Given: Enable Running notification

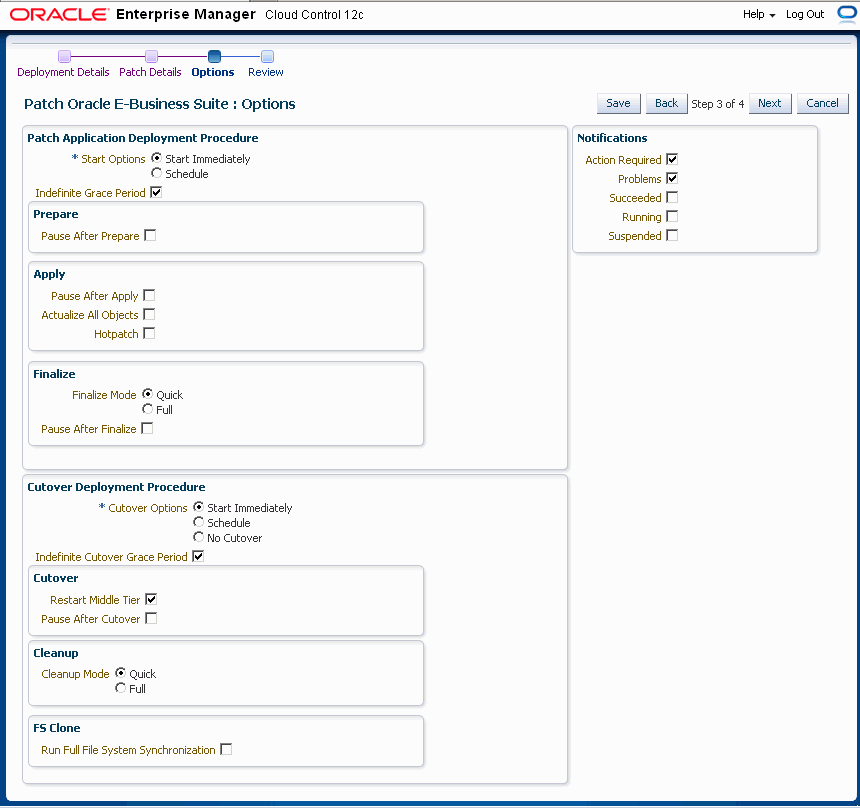Looking at the screenshot, I should [x=672, y=217].
